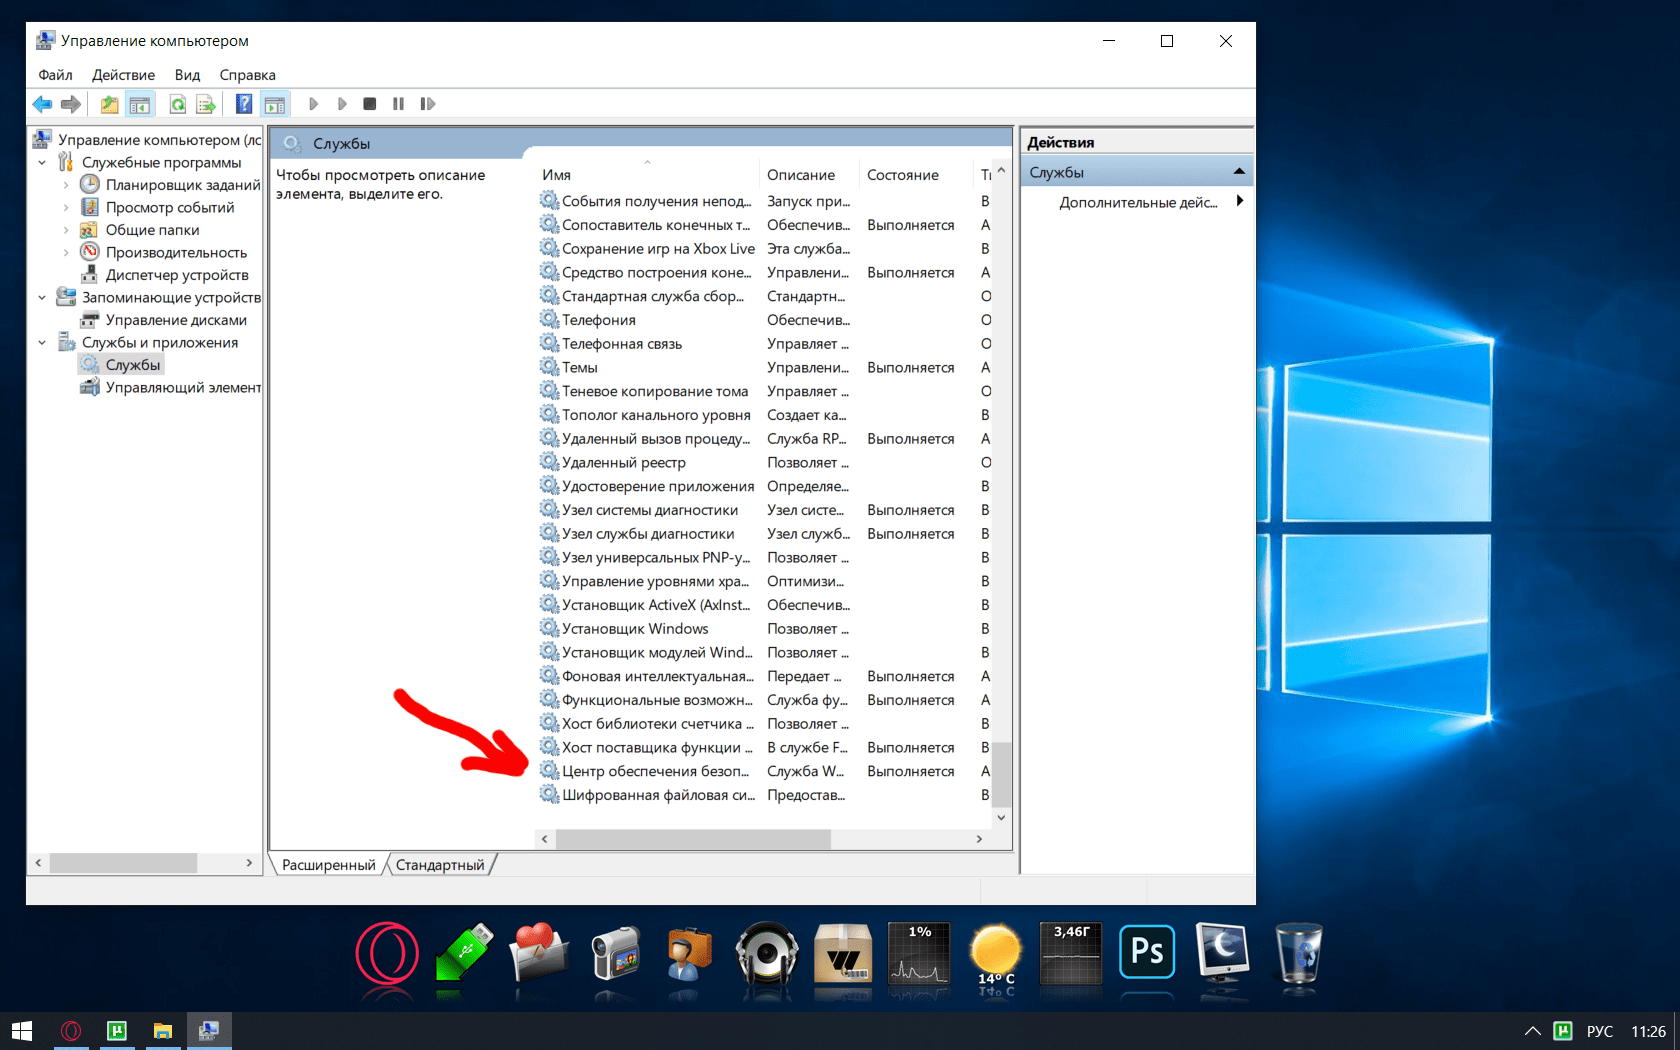Open Photoshop from the desktop dock

click(1146, 952)
